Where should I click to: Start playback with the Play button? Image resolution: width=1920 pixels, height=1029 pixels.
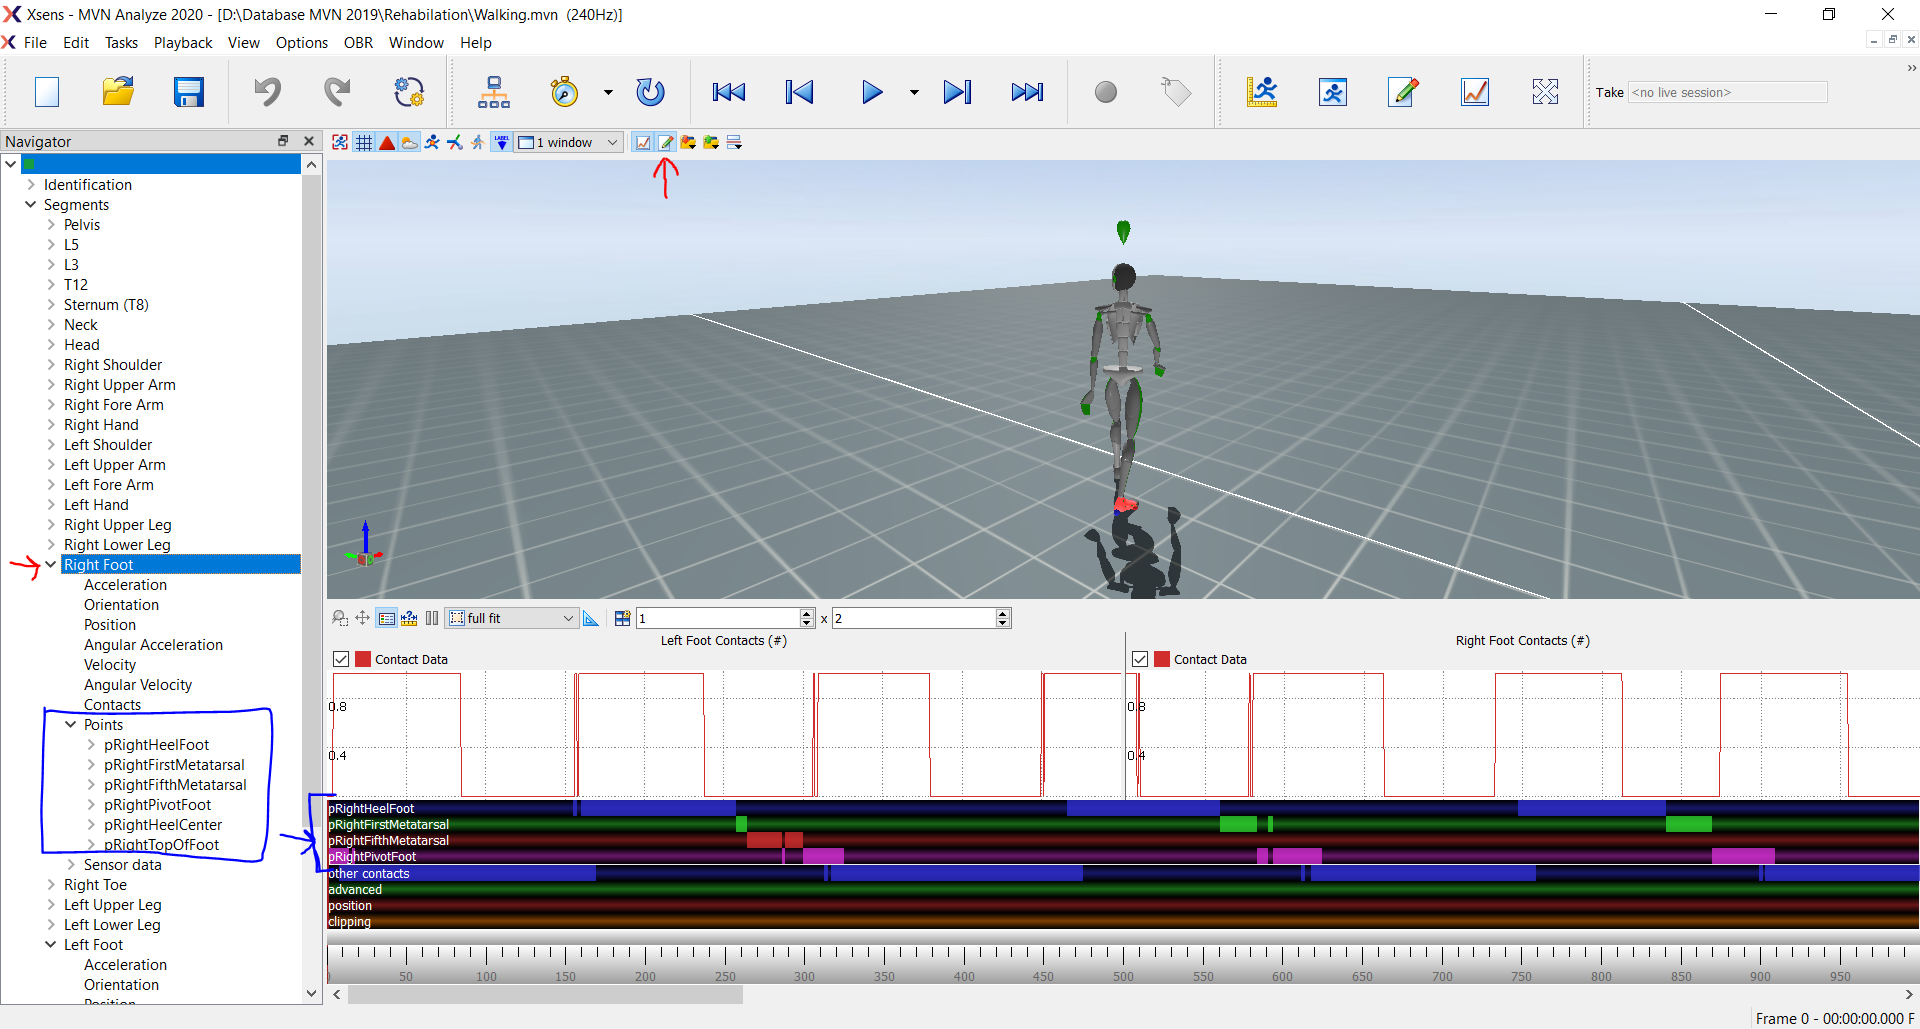[872, 92]
